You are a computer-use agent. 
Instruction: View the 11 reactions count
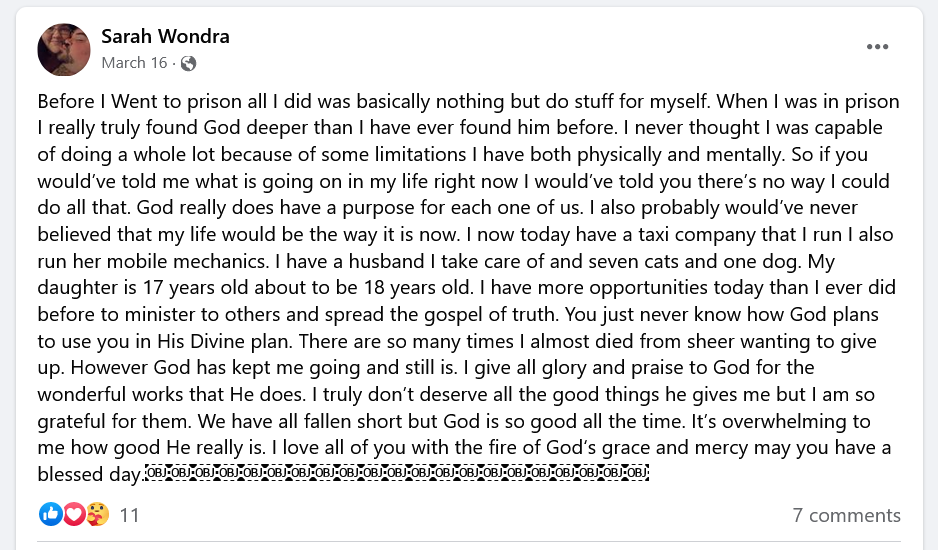pos(129,516)
